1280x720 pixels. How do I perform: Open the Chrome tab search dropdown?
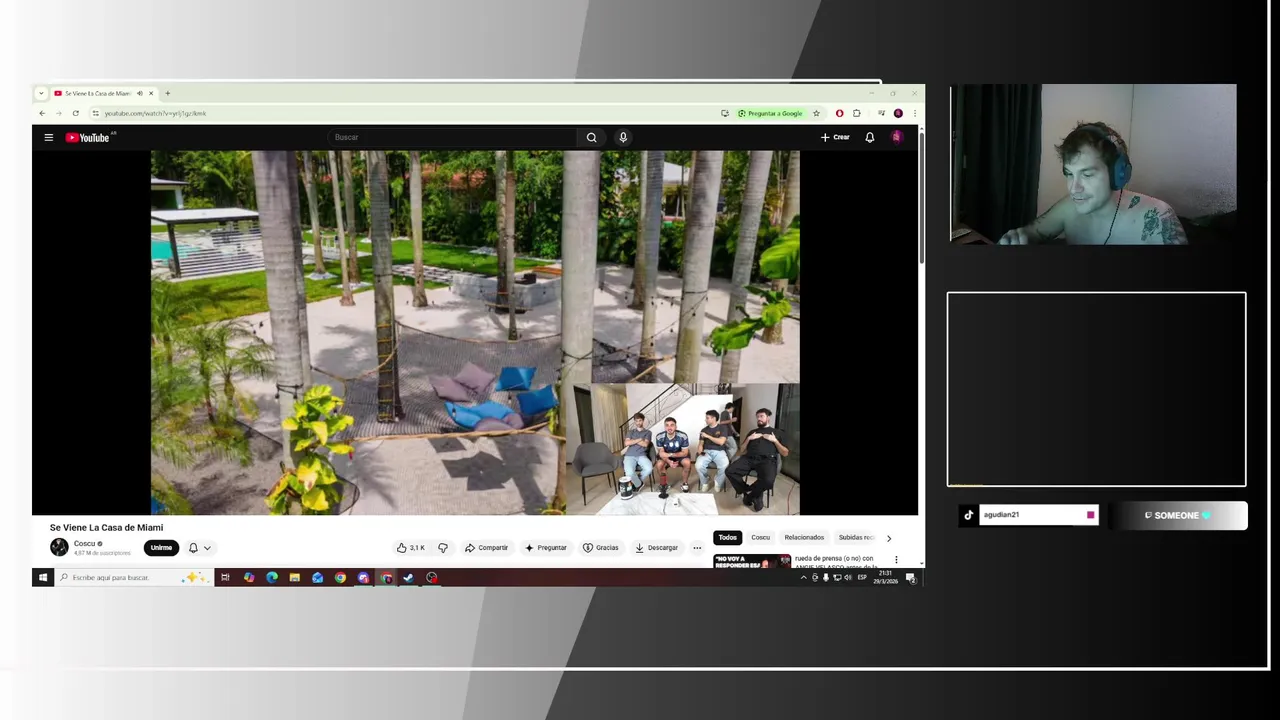click(41, 93)
